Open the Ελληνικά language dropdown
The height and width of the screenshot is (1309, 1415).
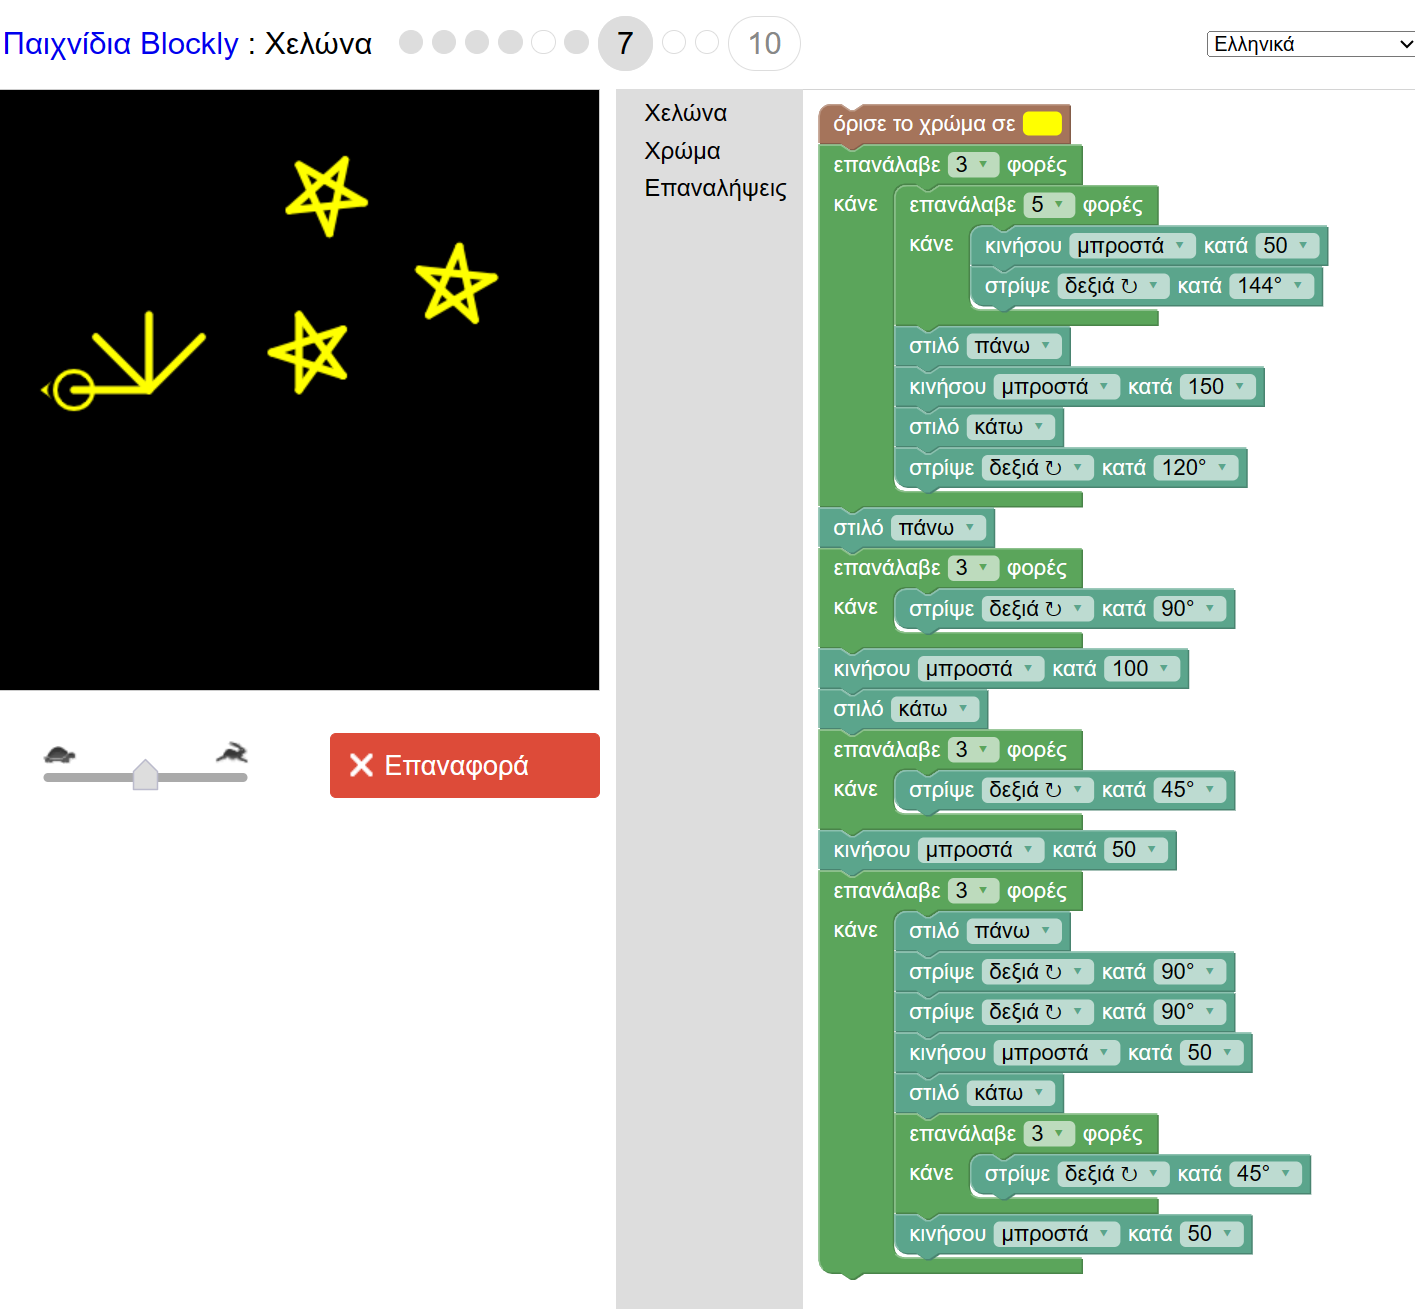[1310, 44]
